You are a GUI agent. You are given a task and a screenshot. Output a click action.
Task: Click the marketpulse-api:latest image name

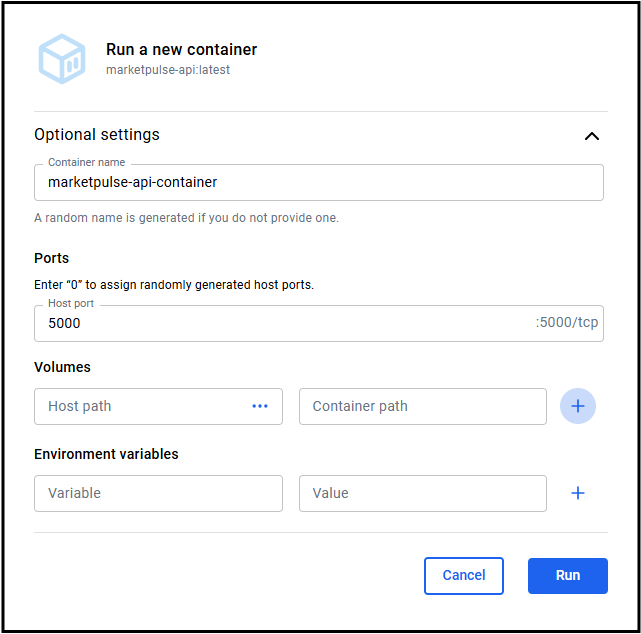point(168,71)
